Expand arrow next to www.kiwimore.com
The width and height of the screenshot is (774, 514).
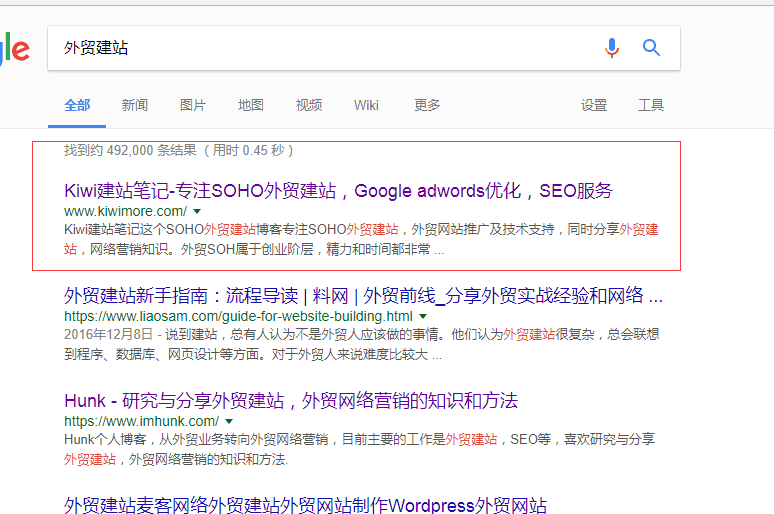tap(197, 211)
